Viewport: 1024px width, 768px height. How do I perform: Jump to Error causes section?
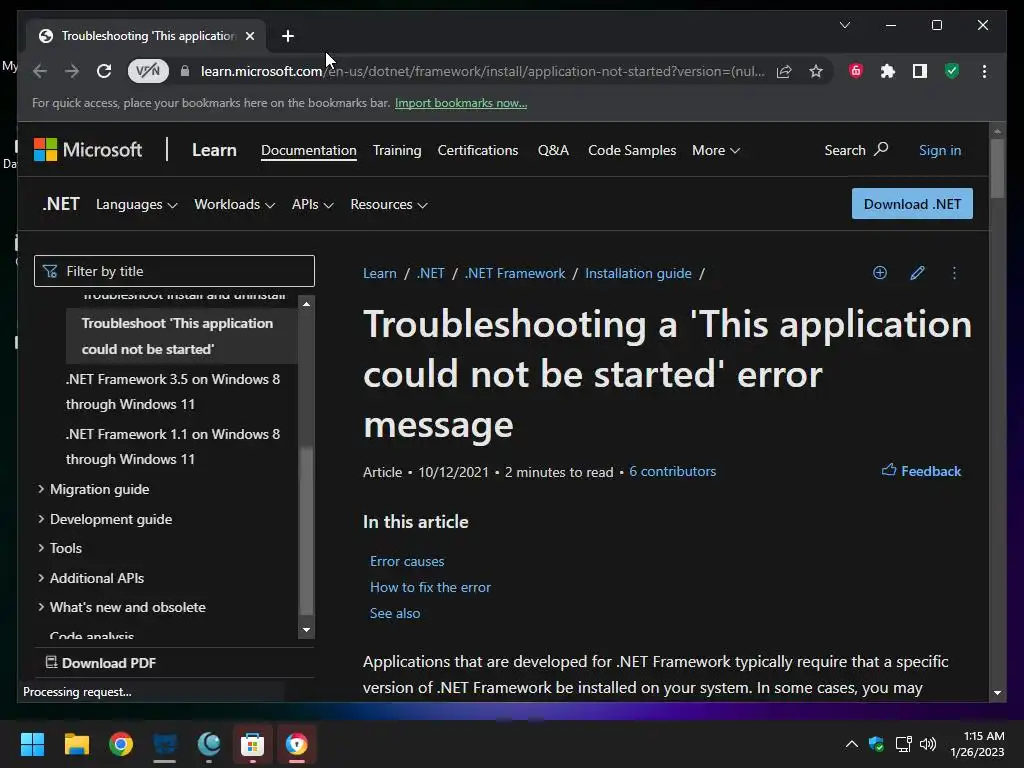point(407,561)
